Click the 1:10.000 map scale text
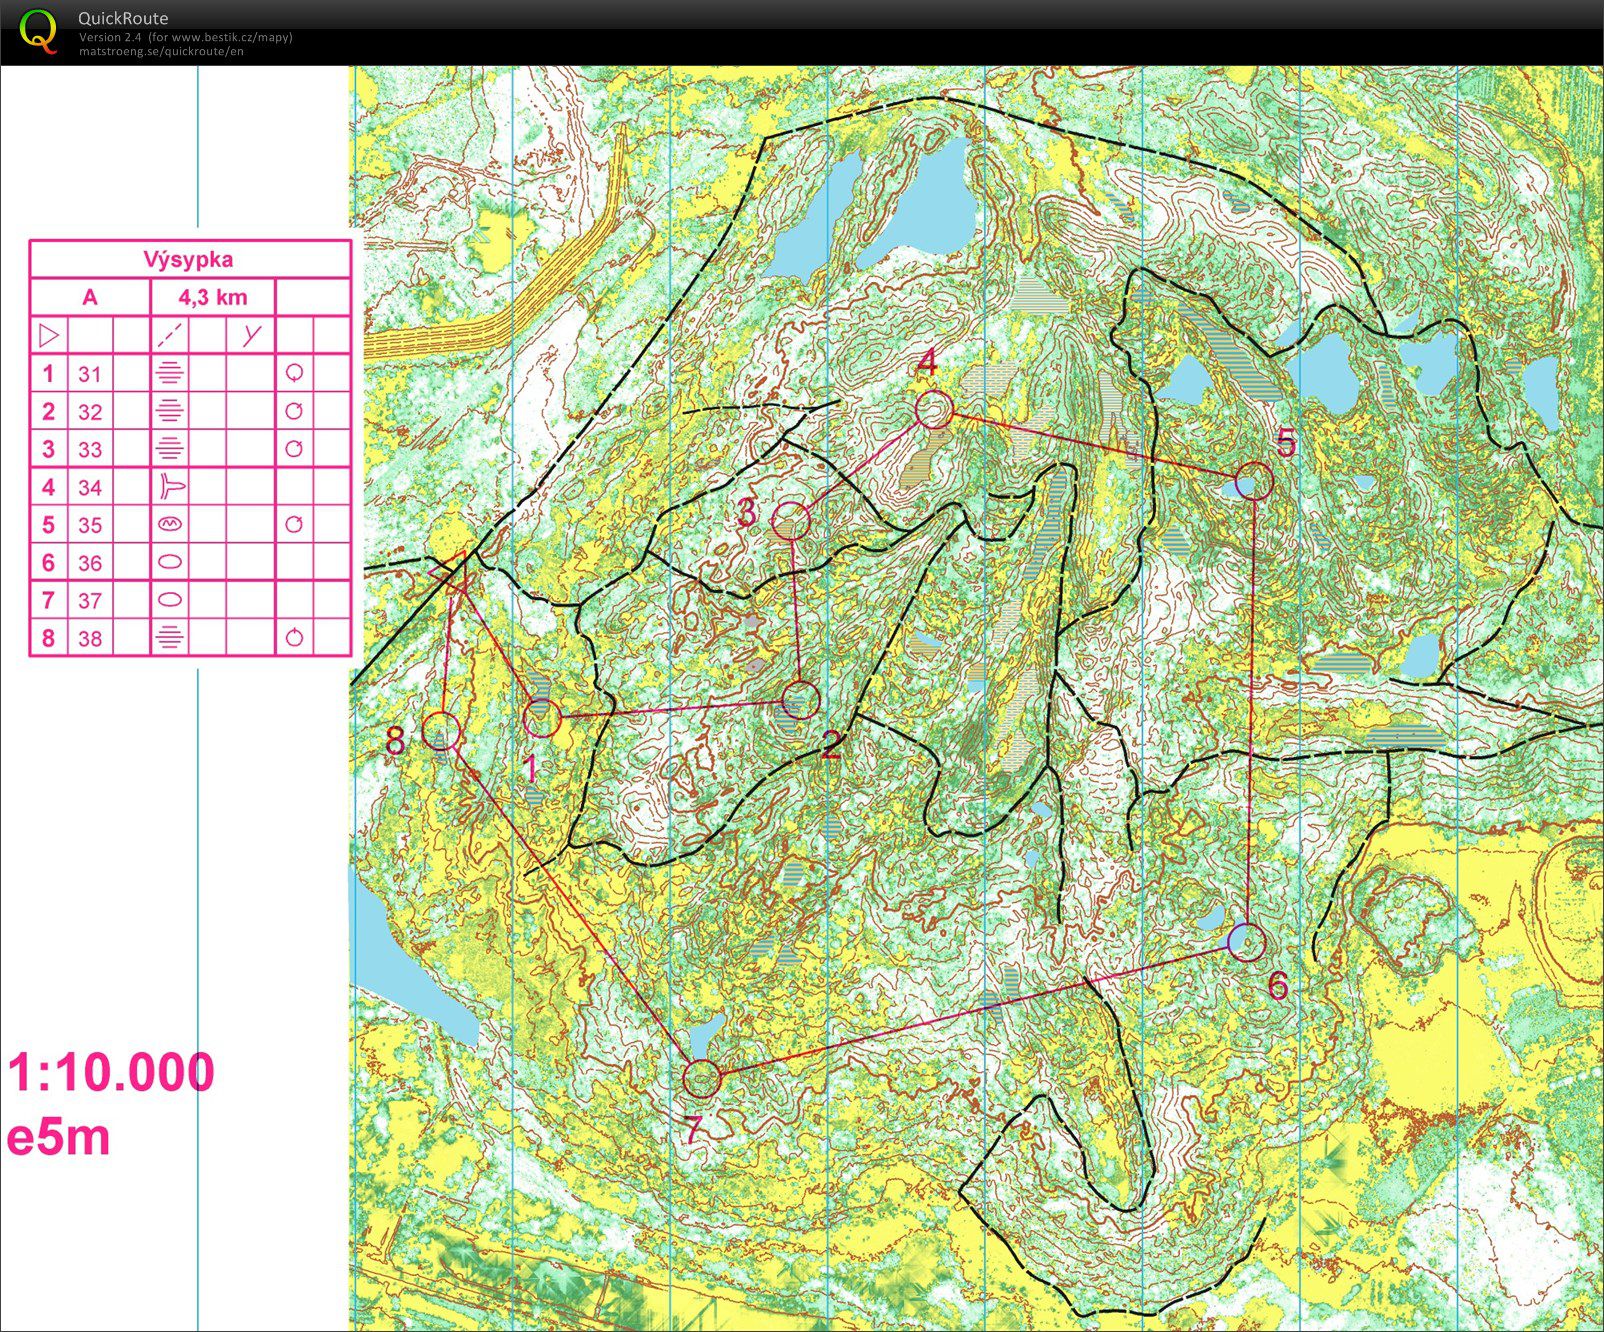This screenshot has width=1604, height=1332. pyautogui.click(x=111, y=1072)
